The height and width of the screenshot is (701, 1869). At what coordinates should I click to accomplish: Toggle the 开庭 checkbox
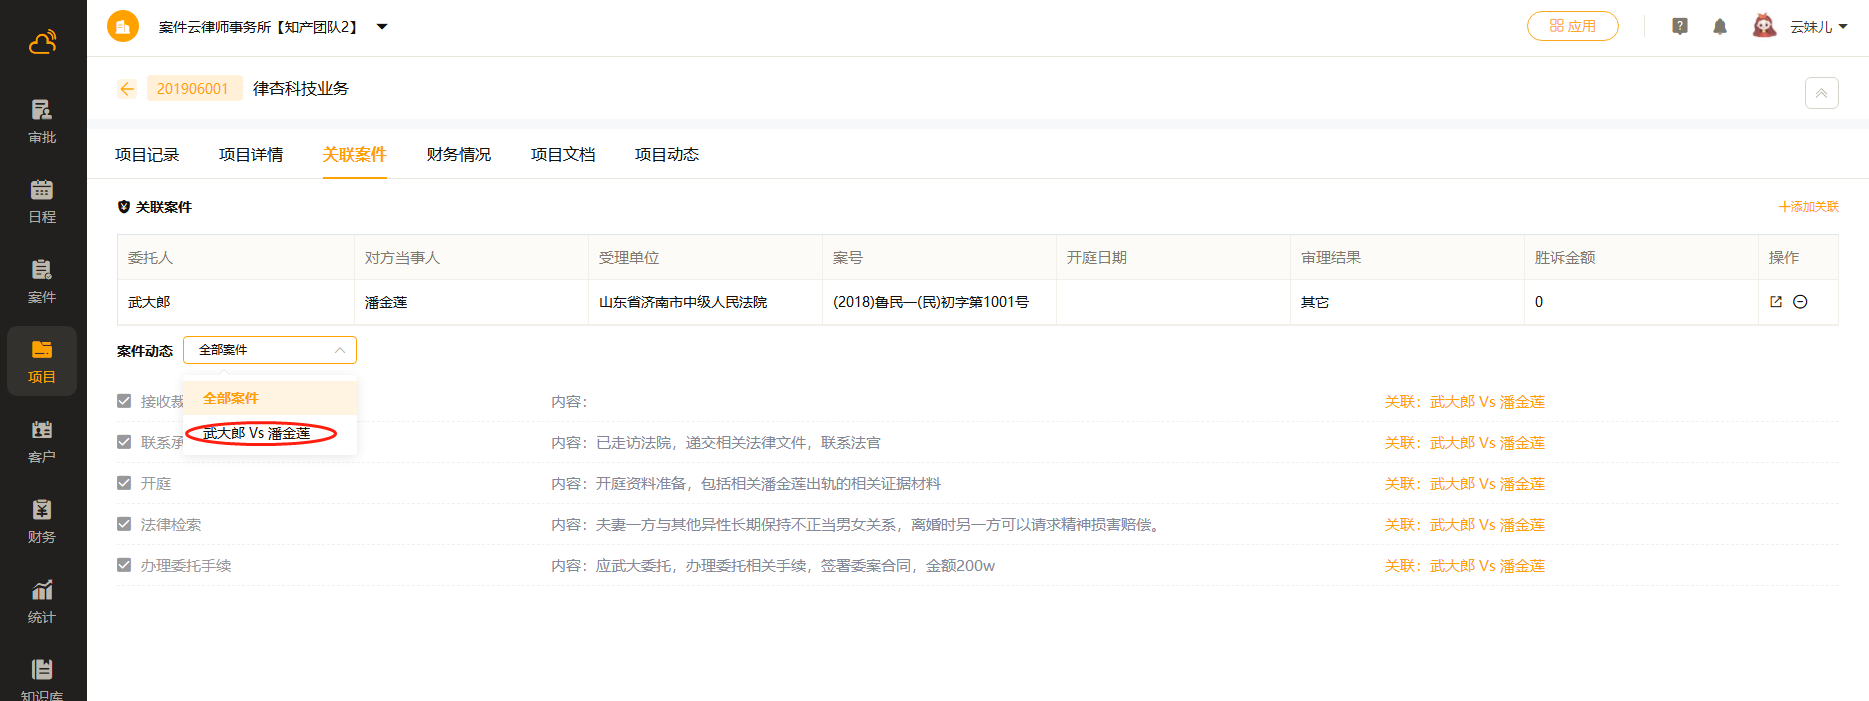pos(124,483)
